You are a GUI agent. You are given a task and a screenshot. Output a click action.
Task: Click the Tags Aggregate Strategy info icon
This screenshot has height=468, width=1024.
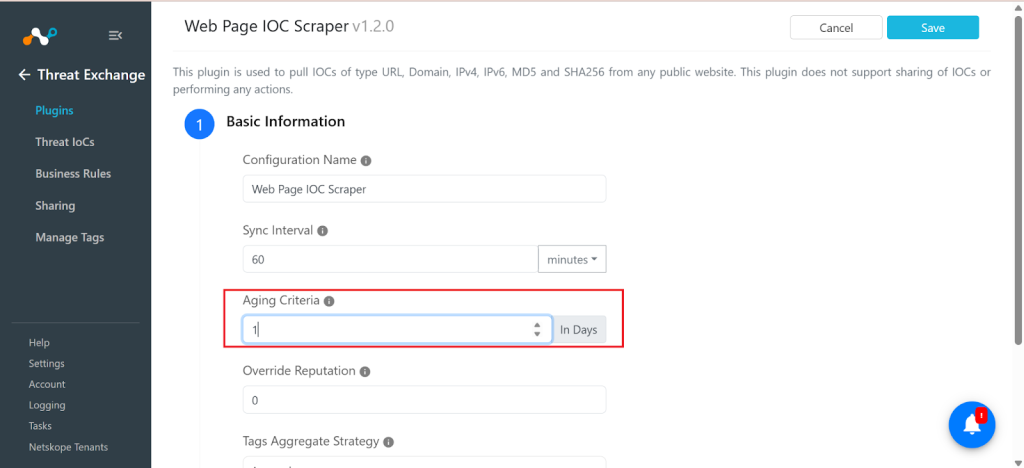[x=389, y=443]
